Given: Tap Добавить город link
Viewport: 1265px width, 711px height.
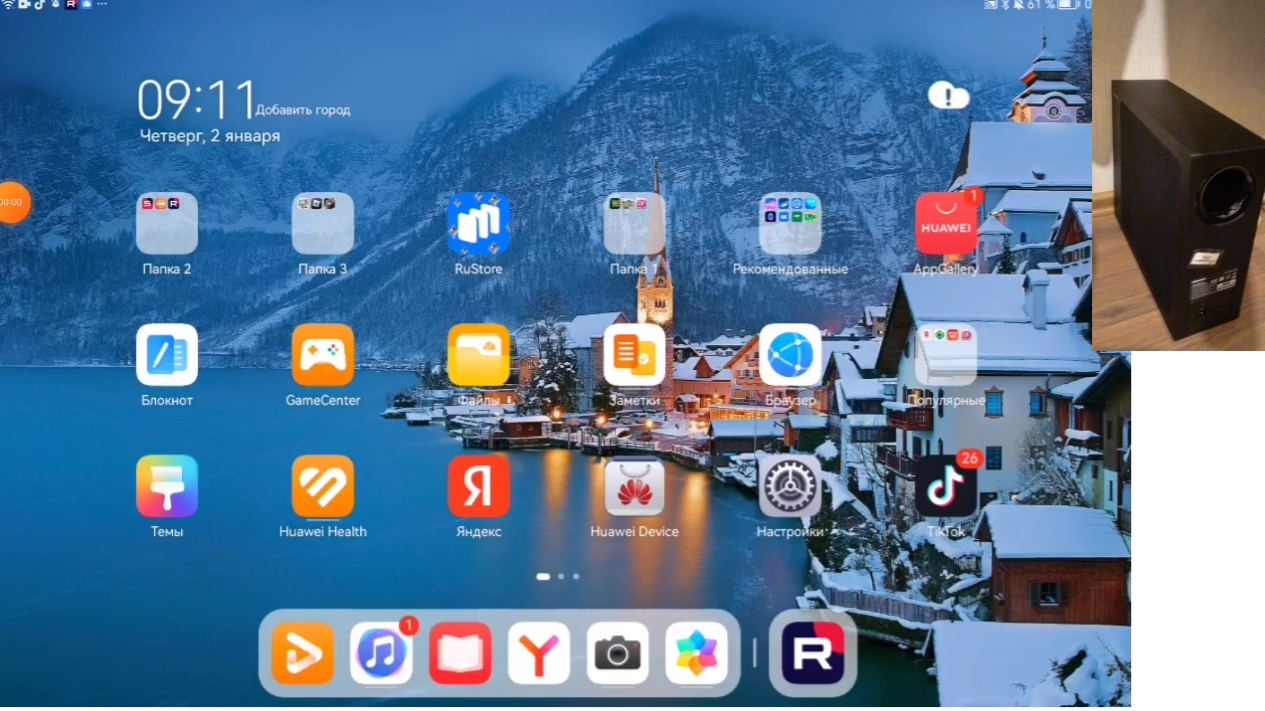Looking at the screenshot, I should (x=303, y=110).
